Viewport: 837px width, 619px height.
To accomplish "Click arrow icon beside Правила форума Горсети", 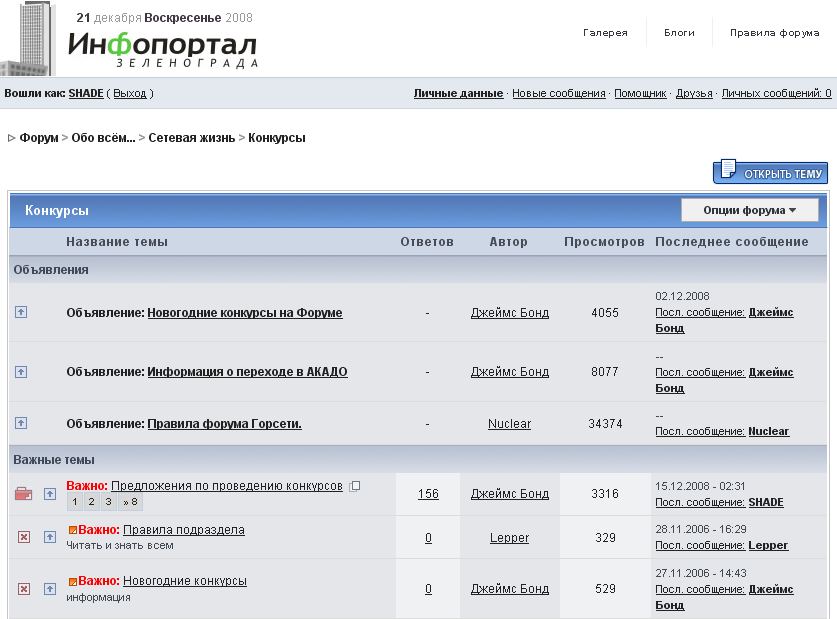I will pyautogui.click(x=21, y=423).
